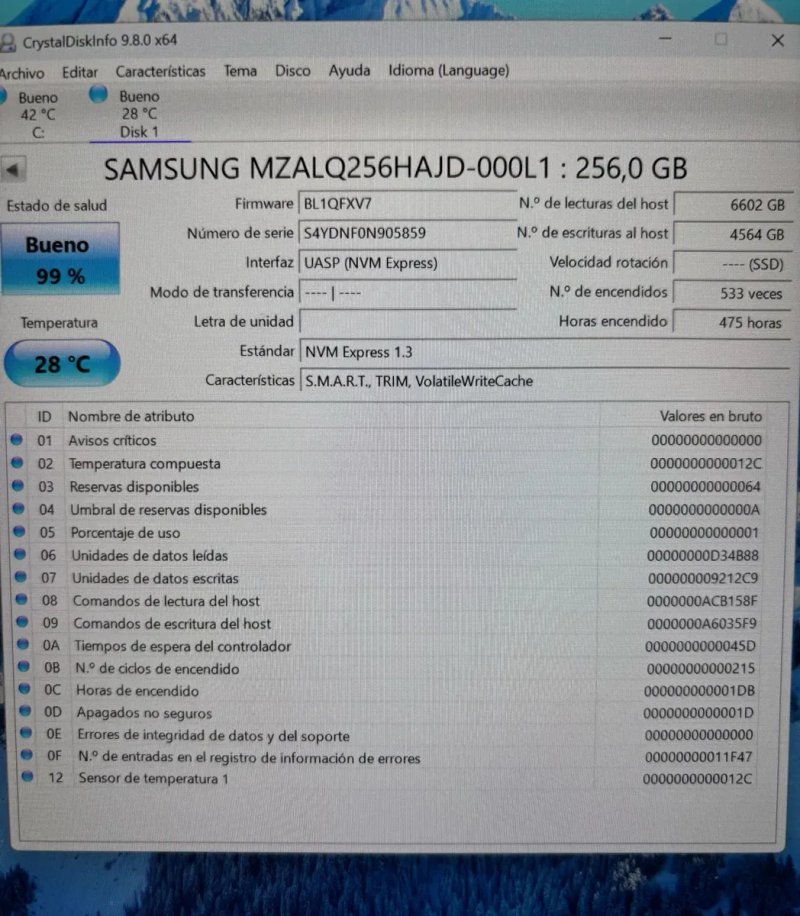Click status dot for Reservas disponibles
This screenshot has width=800, height=916.
coord(18,485)
